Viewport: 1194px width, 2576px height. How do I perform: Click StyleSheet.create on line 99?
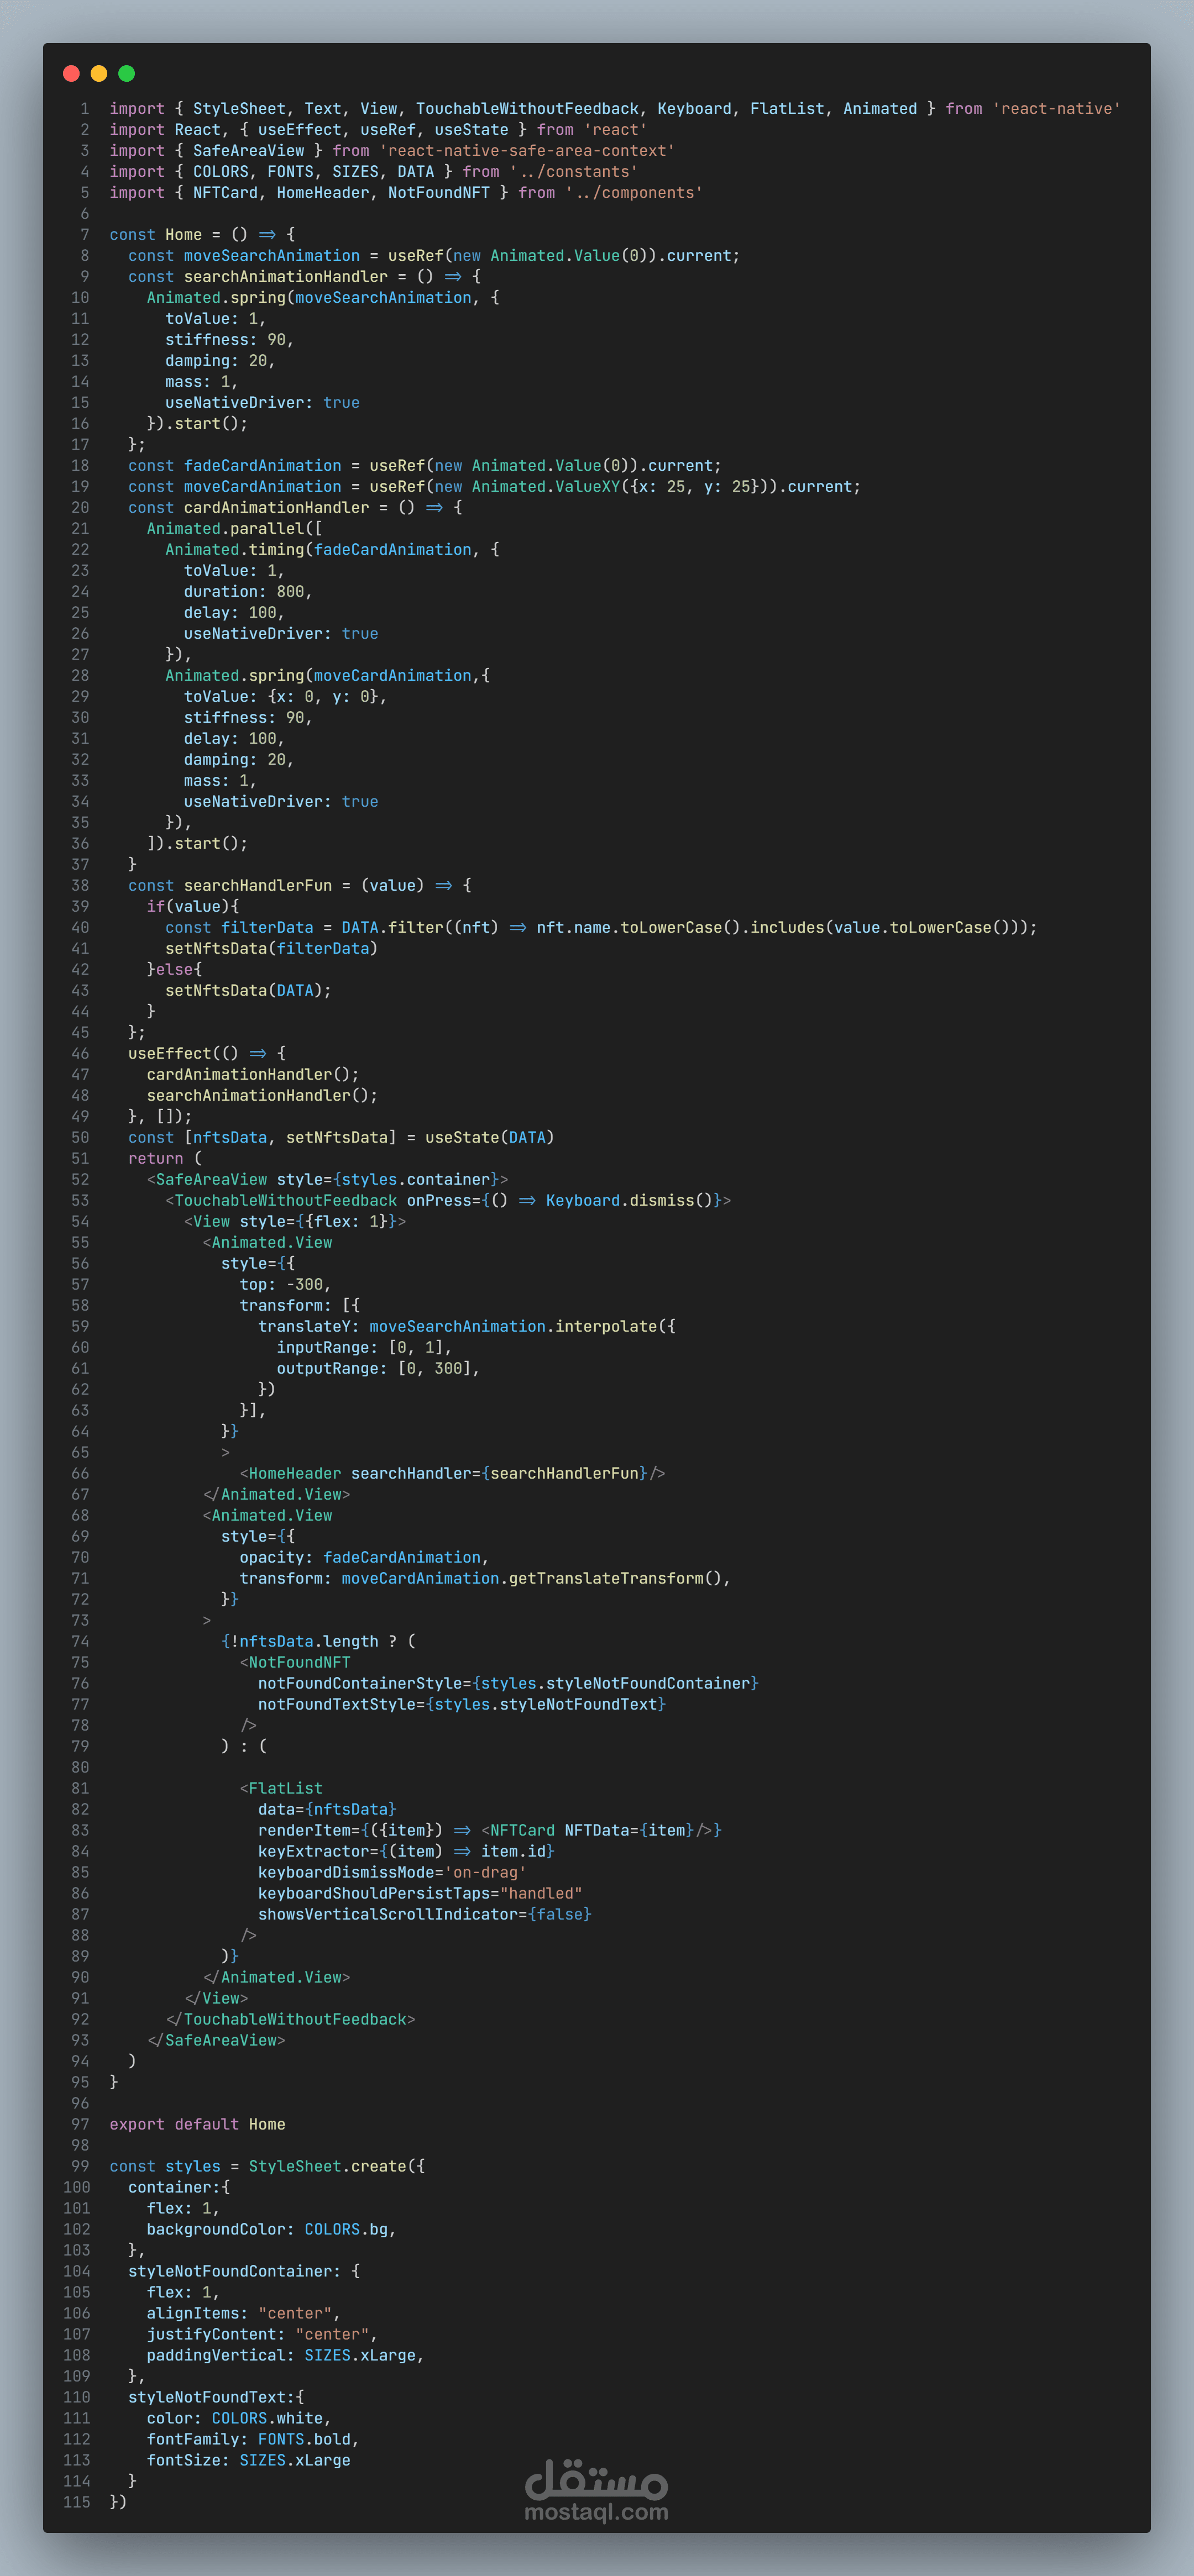[327, 2166]
